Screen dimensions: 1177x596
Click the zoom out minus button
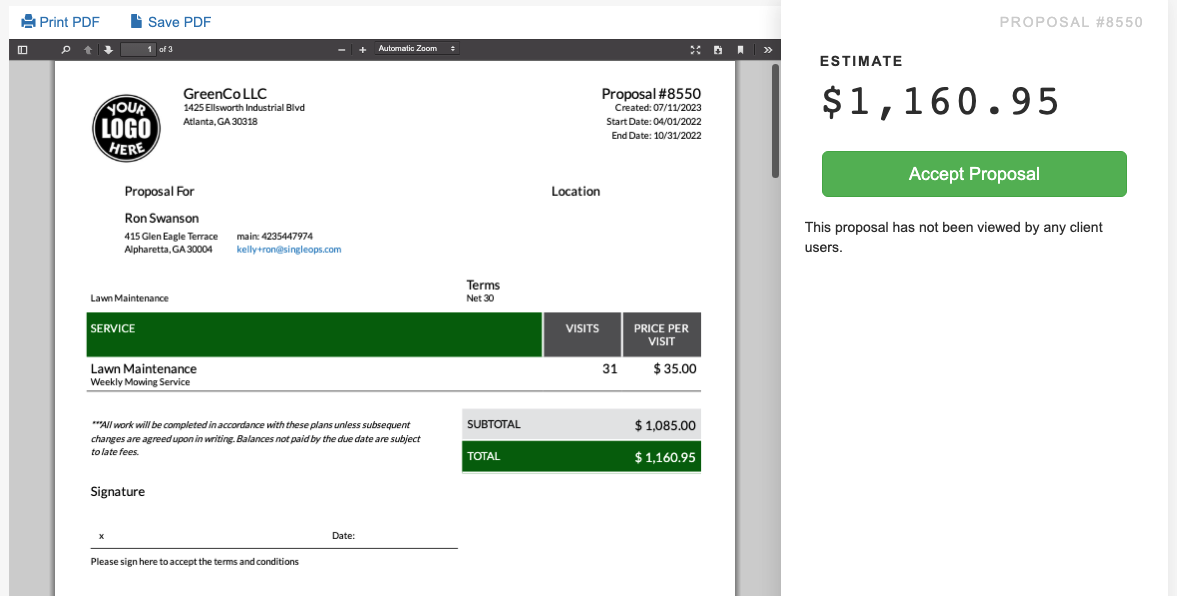point(342,49)
